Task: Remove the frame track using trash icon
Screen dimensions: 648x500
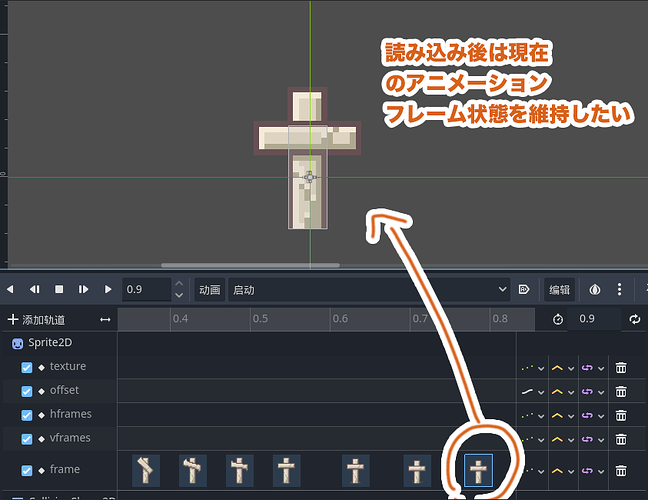Action: pyautogui.click(x=621, y=470)
